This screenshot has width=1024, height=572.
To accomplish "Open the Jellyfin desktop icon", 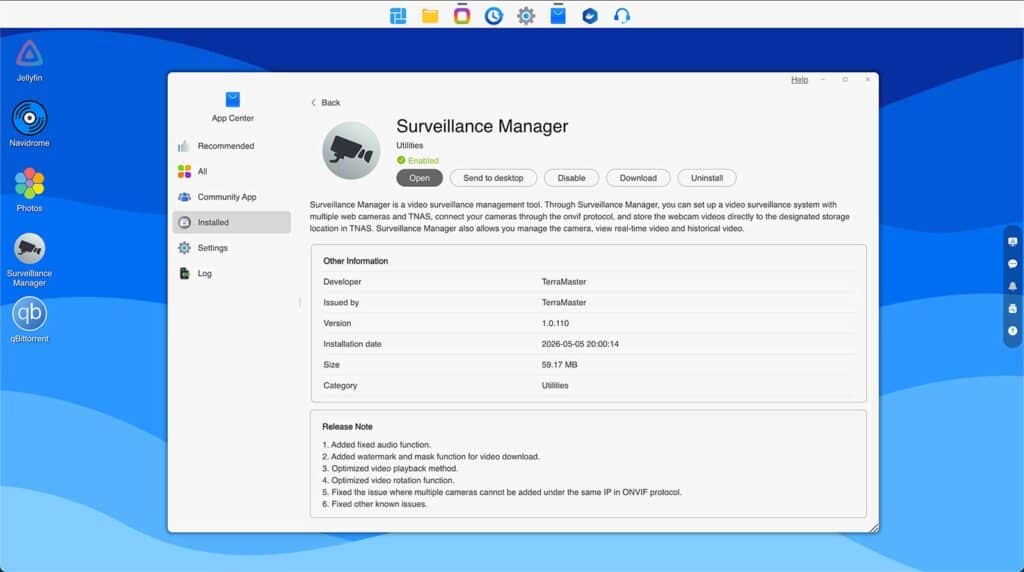I will click(29, 60).
